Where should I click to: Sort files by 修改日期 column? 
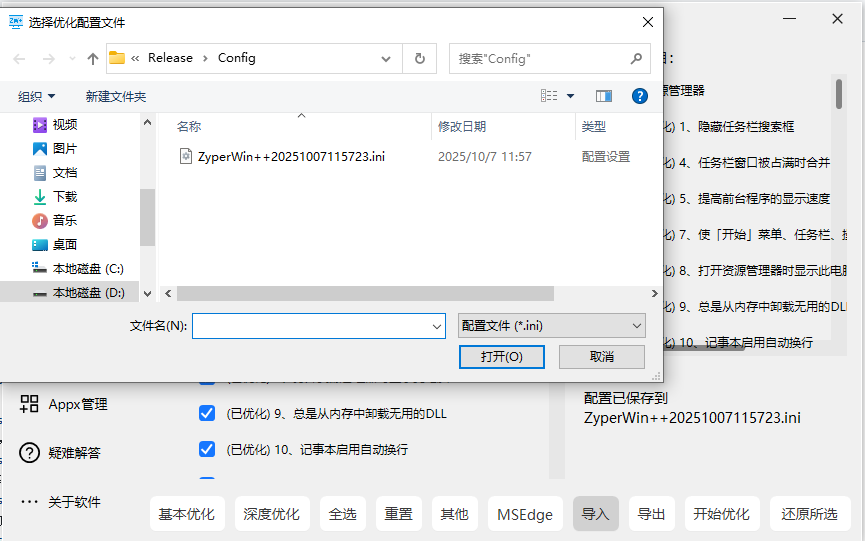click(462, 127)
